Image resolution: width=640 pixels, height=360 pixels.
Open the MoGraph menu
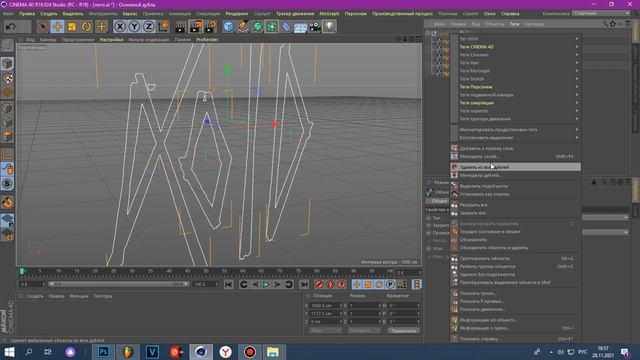[x=329, y=13]
